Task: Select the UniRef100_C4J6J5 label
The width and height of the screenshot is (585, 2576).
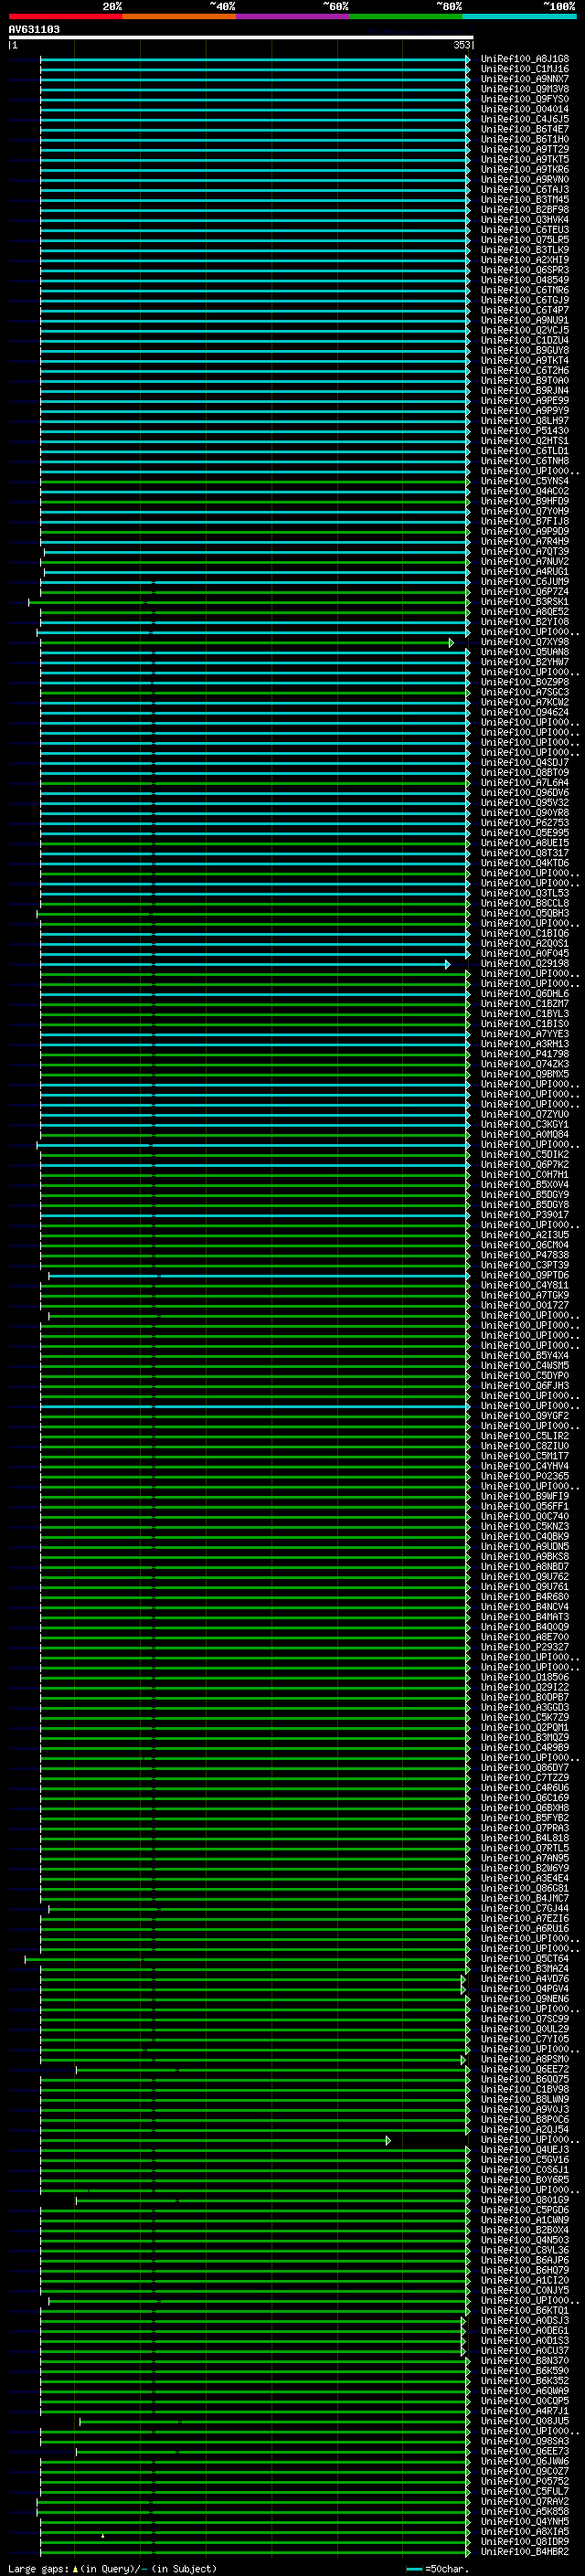Action: click(525, 119)
